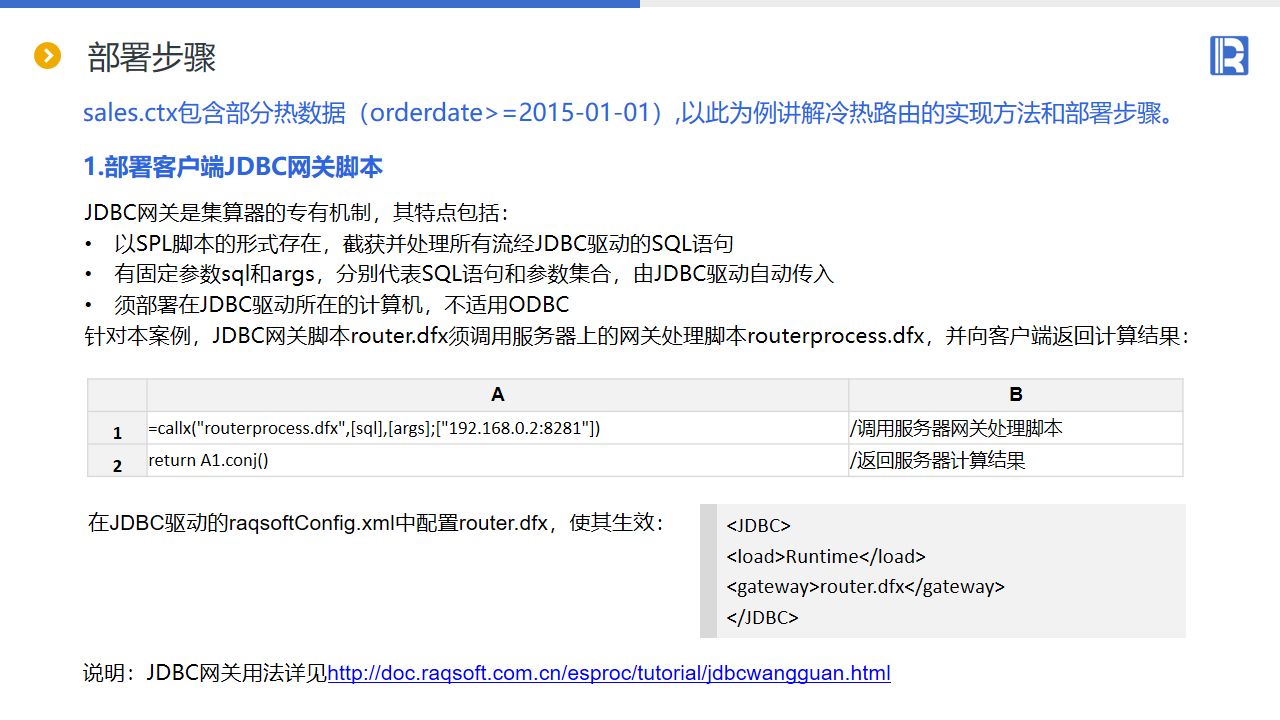Select row header 2 in the script table
1280x720 pixels.
117,461
